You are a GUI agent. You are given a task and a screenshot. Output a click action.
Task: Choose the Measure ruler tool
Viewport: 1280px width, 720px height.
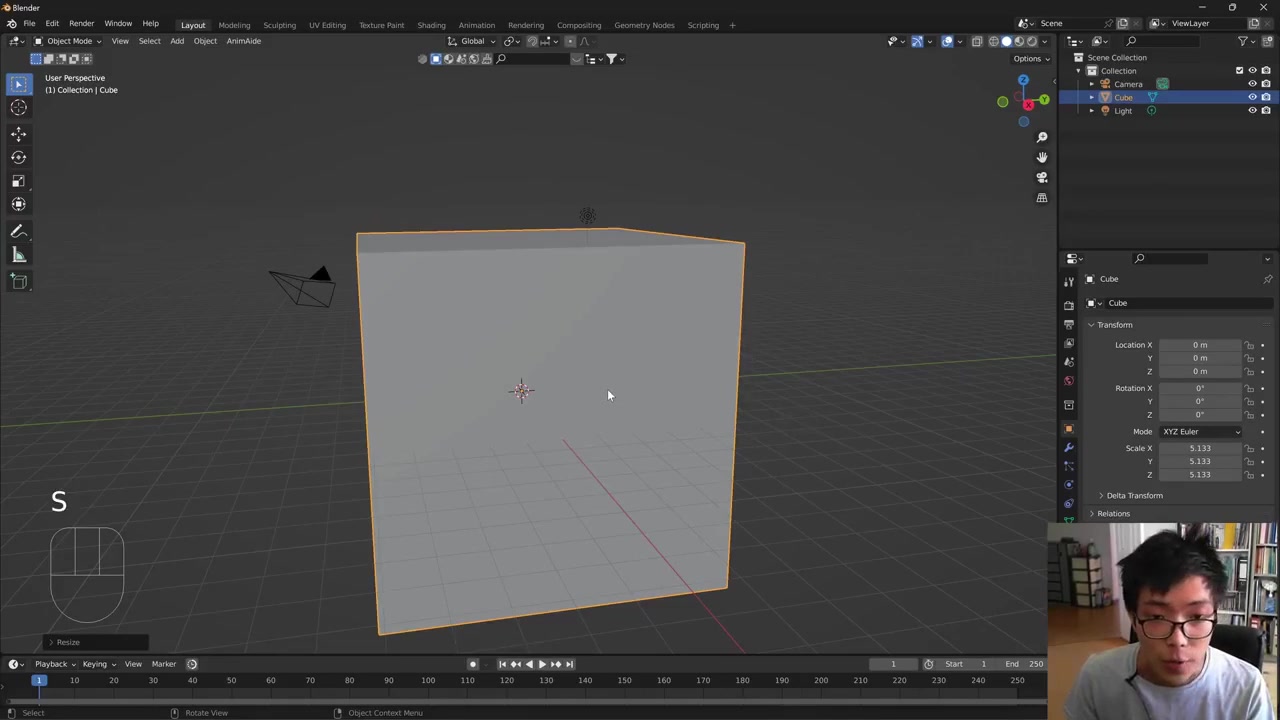18,256
